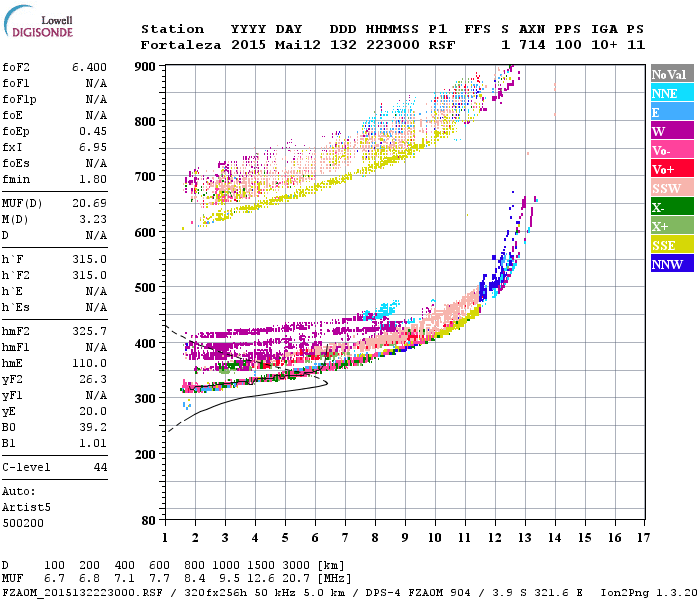Click the Fortaleza station name

pyautogui.click(x=181, y=45)
